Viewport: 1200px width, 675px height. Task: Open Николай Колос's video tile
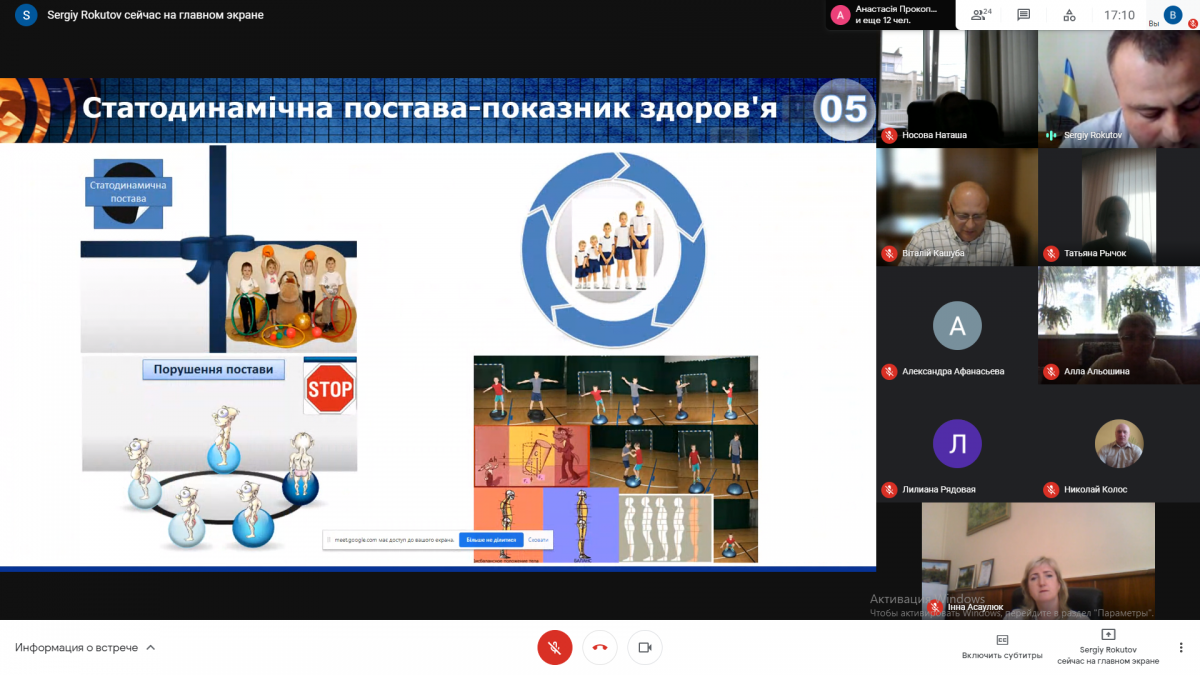(1118, 444)
